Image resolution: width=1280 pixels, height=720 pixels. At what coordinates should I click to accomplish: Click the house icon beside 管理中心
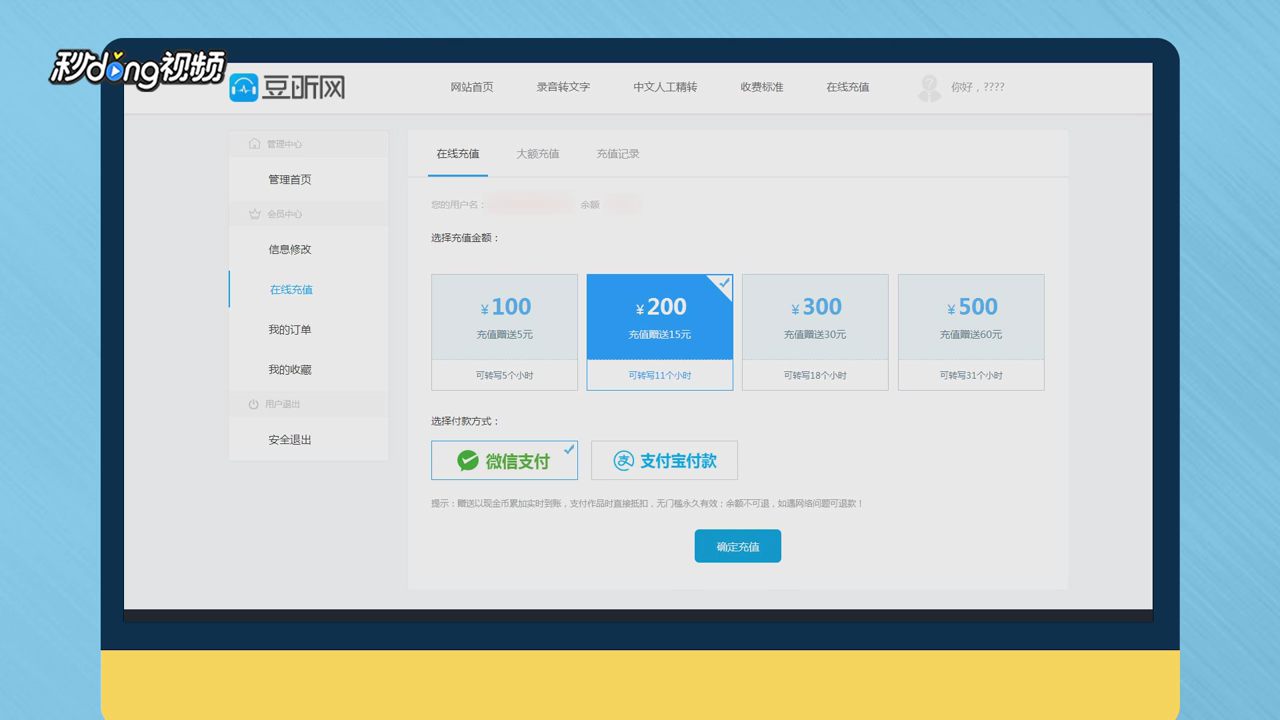click(x=254, y=144)
